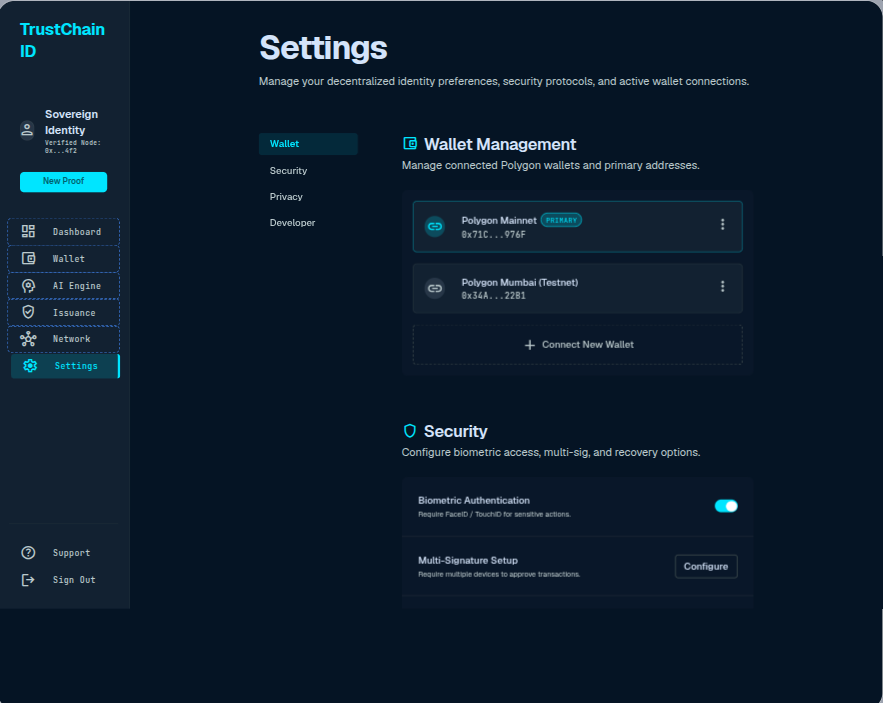Viewport: 883px width, 703px height.
Task: Switch to the Developer settings tab
Action: (x=308, y=223)
